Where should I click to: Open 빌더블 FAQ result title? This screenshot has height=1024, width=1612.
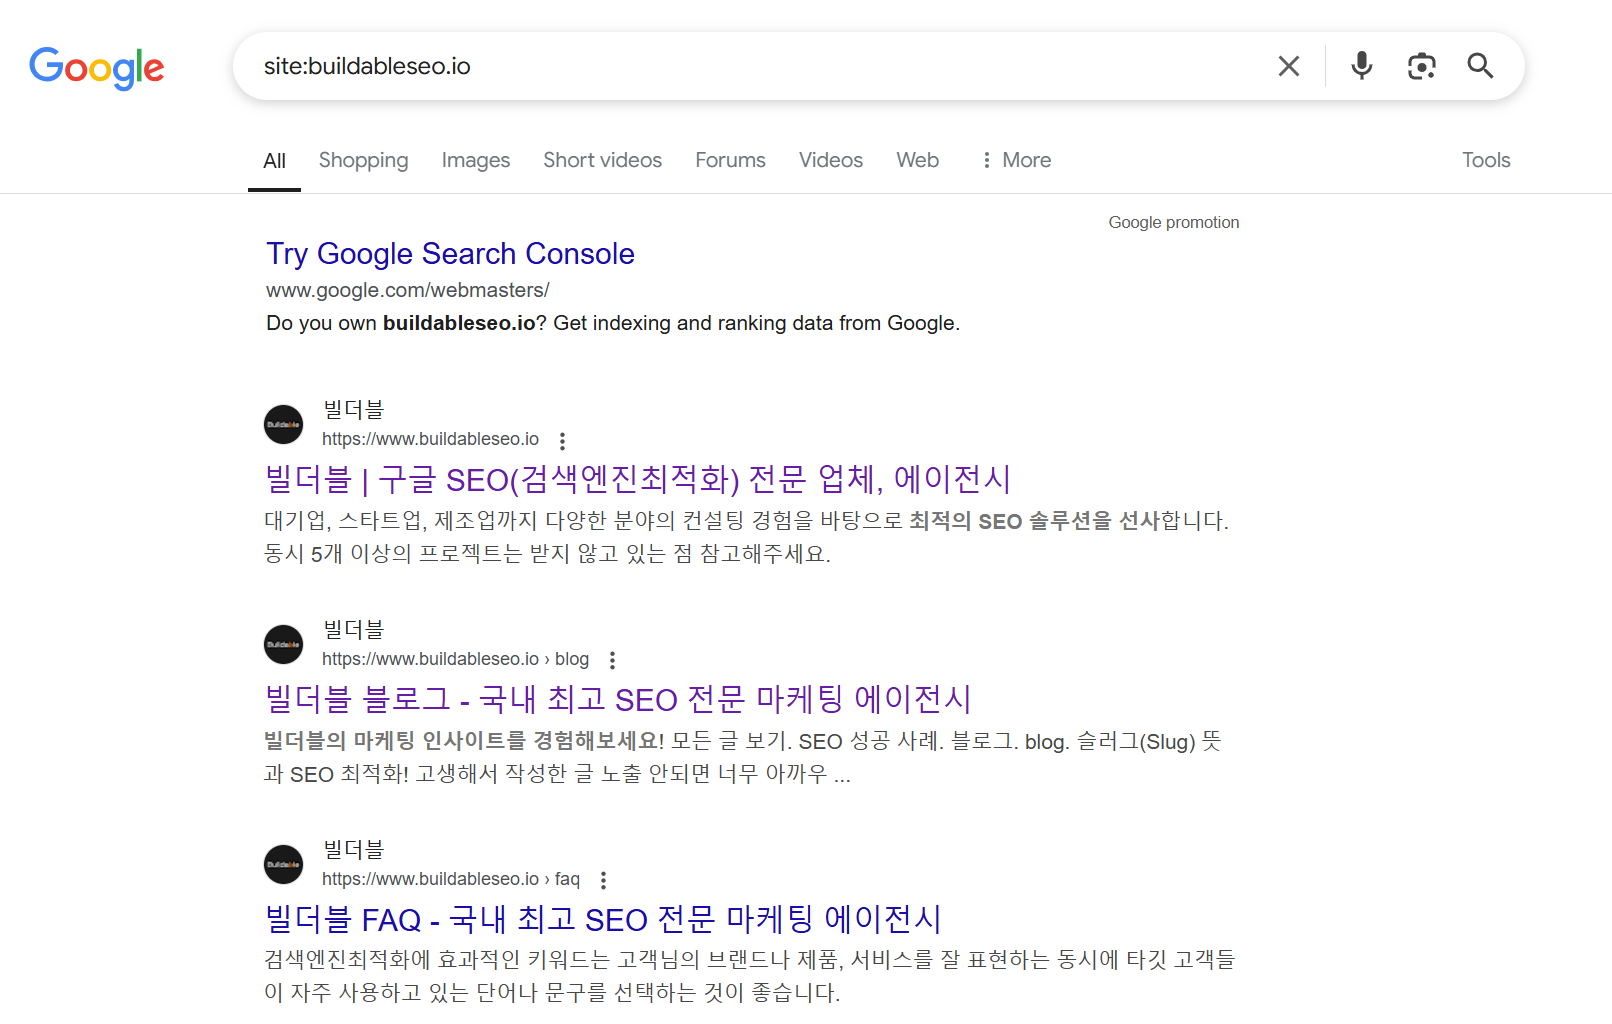point(603,919)
